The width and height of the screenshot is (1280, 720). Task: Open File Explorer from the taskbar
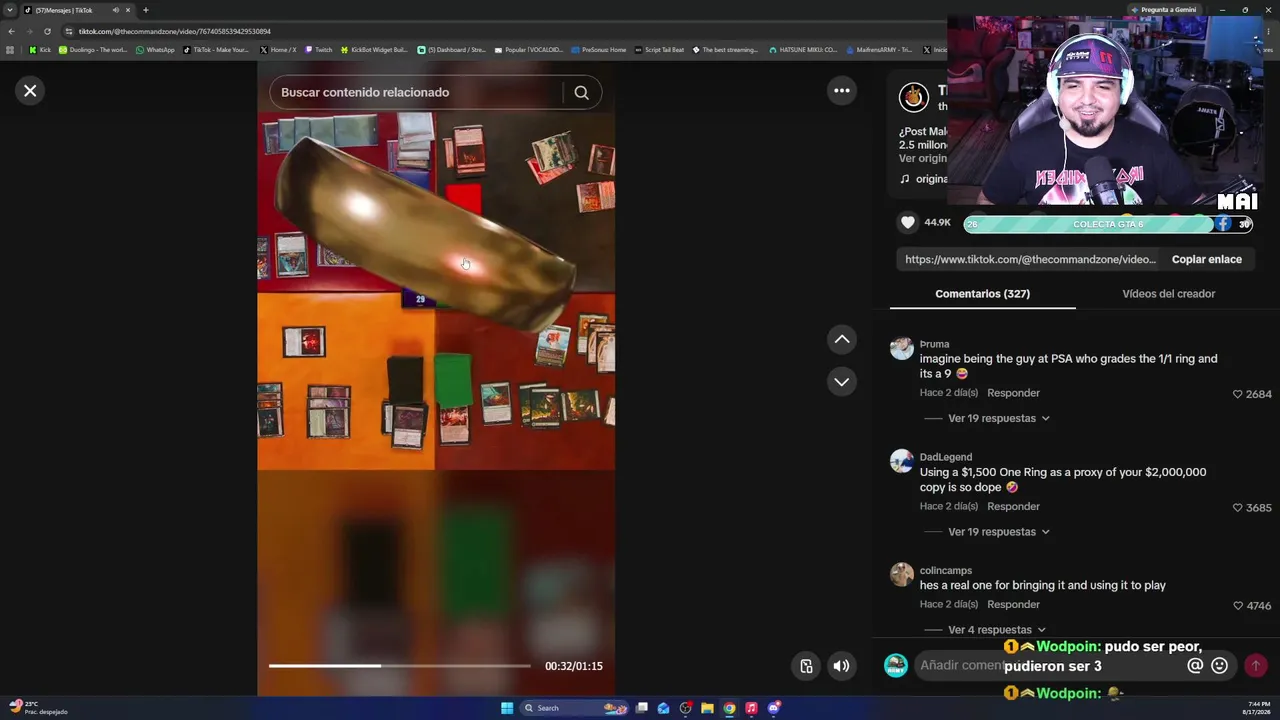(707, 708)
